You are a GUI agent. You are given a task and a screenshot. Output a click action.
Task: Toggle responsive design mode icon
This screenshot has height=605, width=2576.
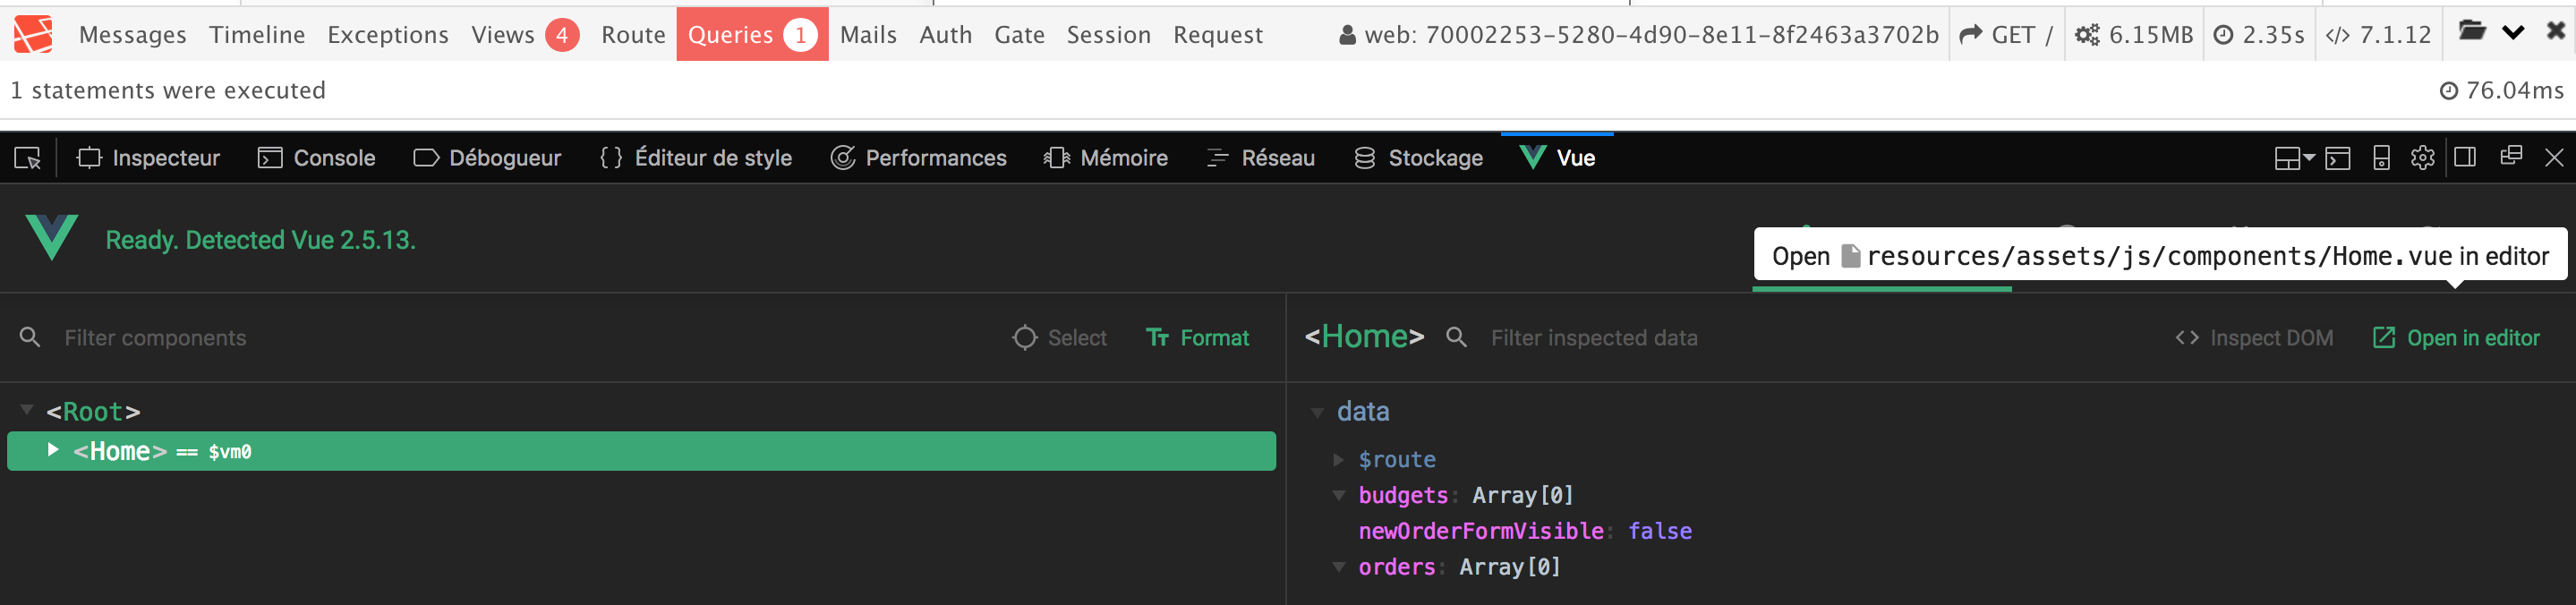tap(2381, 158)
